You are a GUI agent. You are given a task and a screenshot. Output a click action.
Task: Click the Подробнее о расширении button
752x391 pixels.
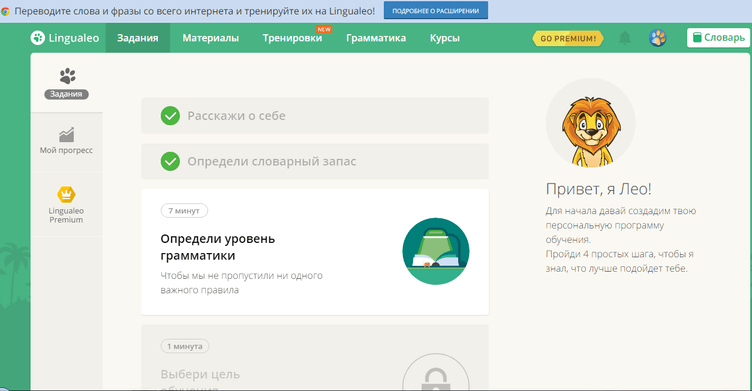(435, 11)
